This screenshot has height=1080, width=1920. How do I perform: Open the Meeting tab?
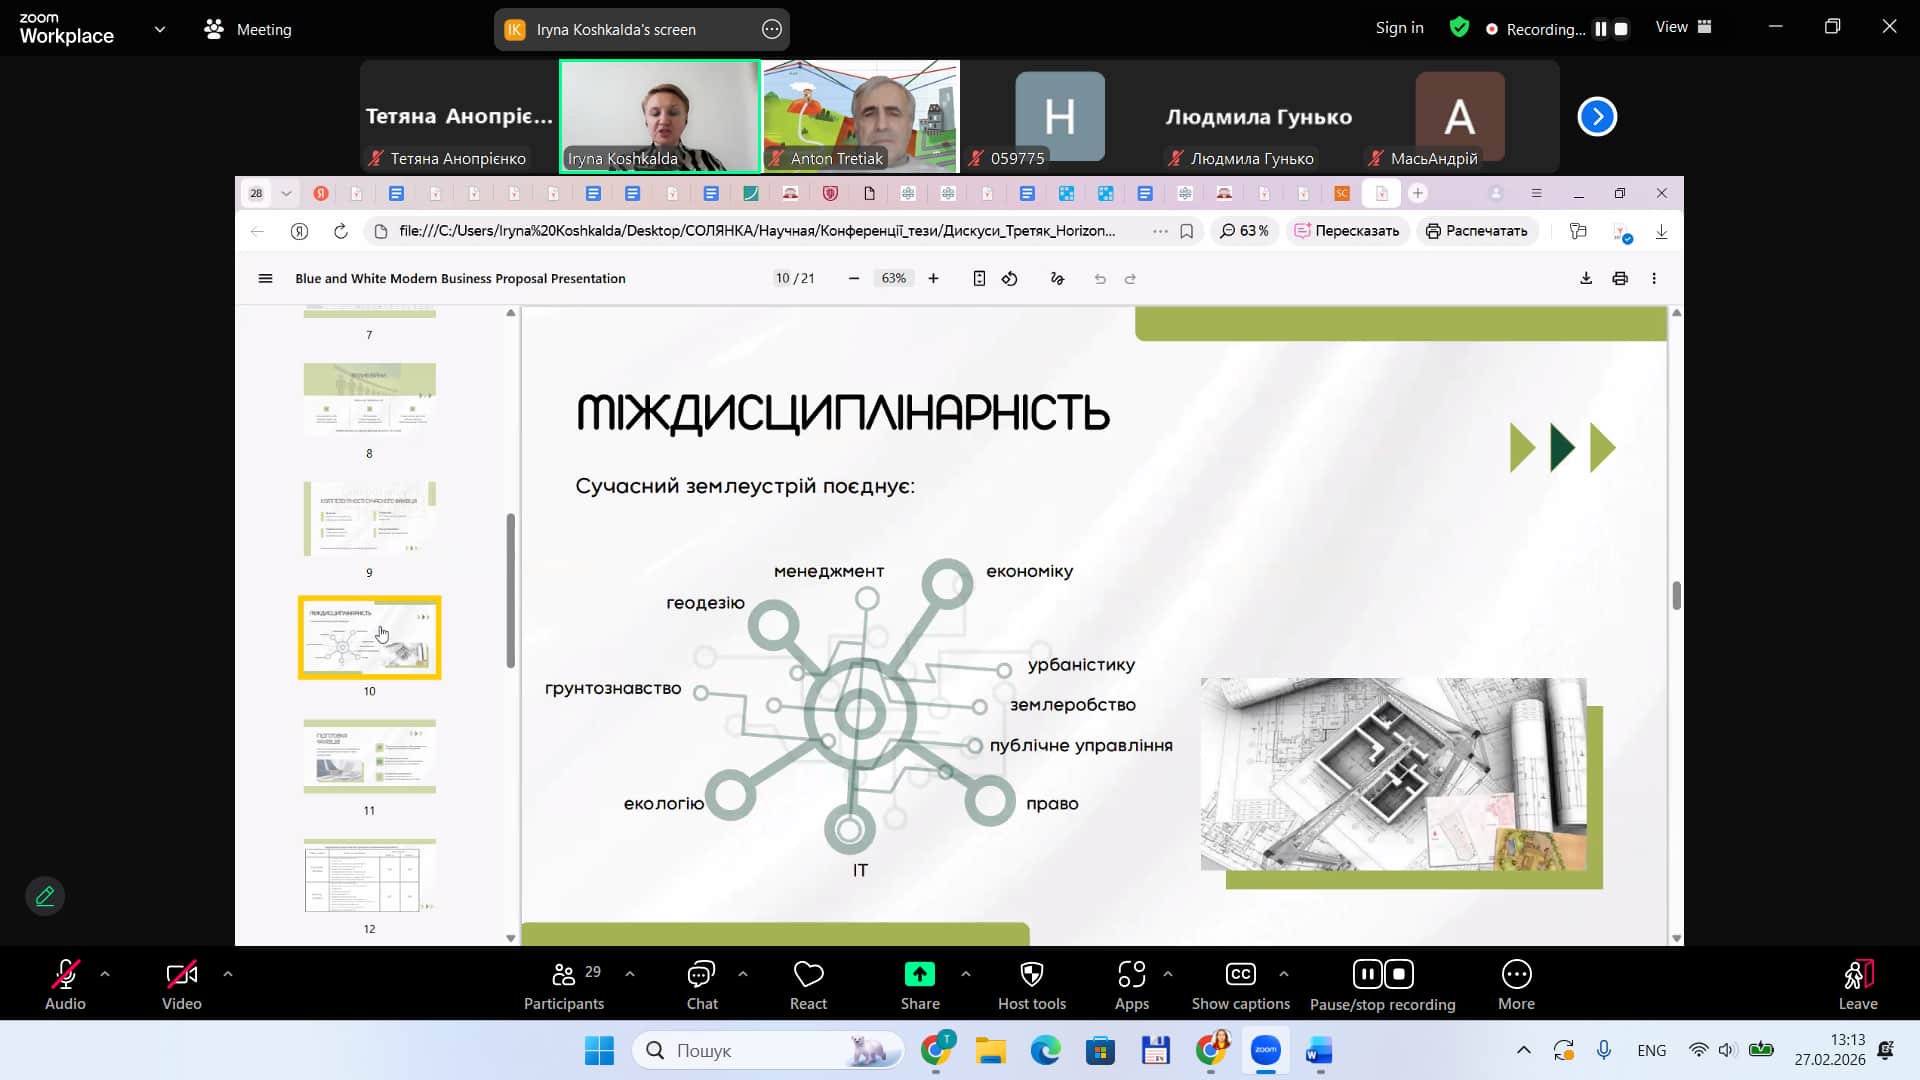point(248,30)
